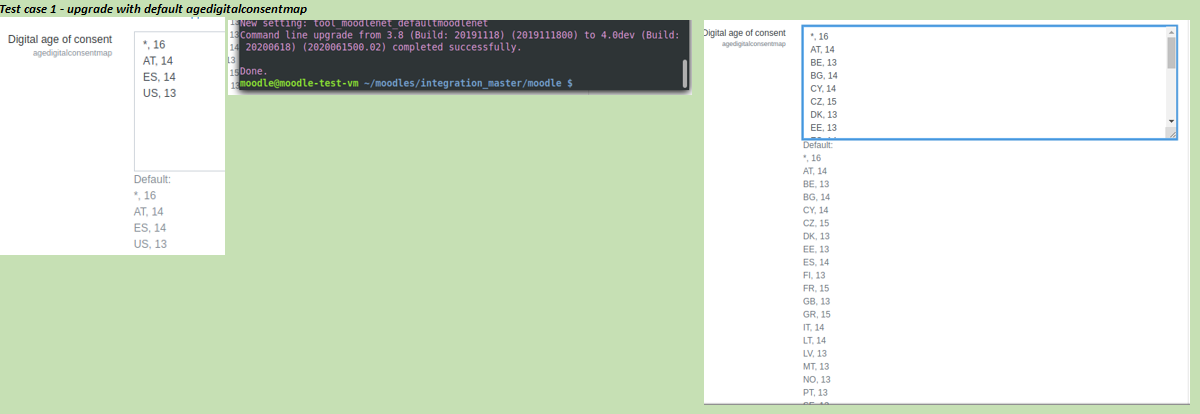Click 'ES, 14' inside the left text box
Screen dimensions: 1200x414
[160, 77]
